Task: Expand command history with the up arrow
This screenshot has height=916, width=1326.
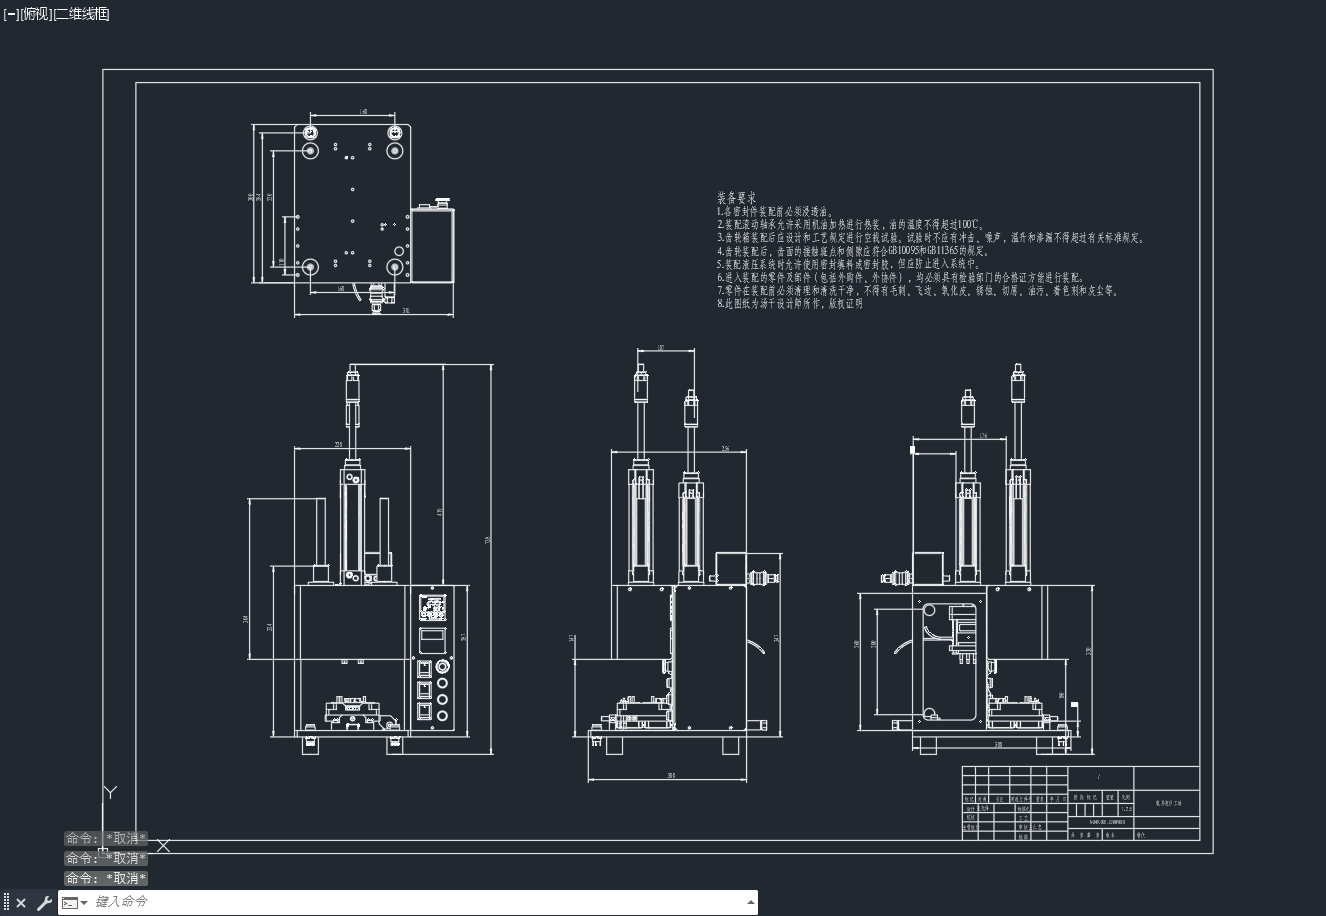Action: (x=751, y=902)
